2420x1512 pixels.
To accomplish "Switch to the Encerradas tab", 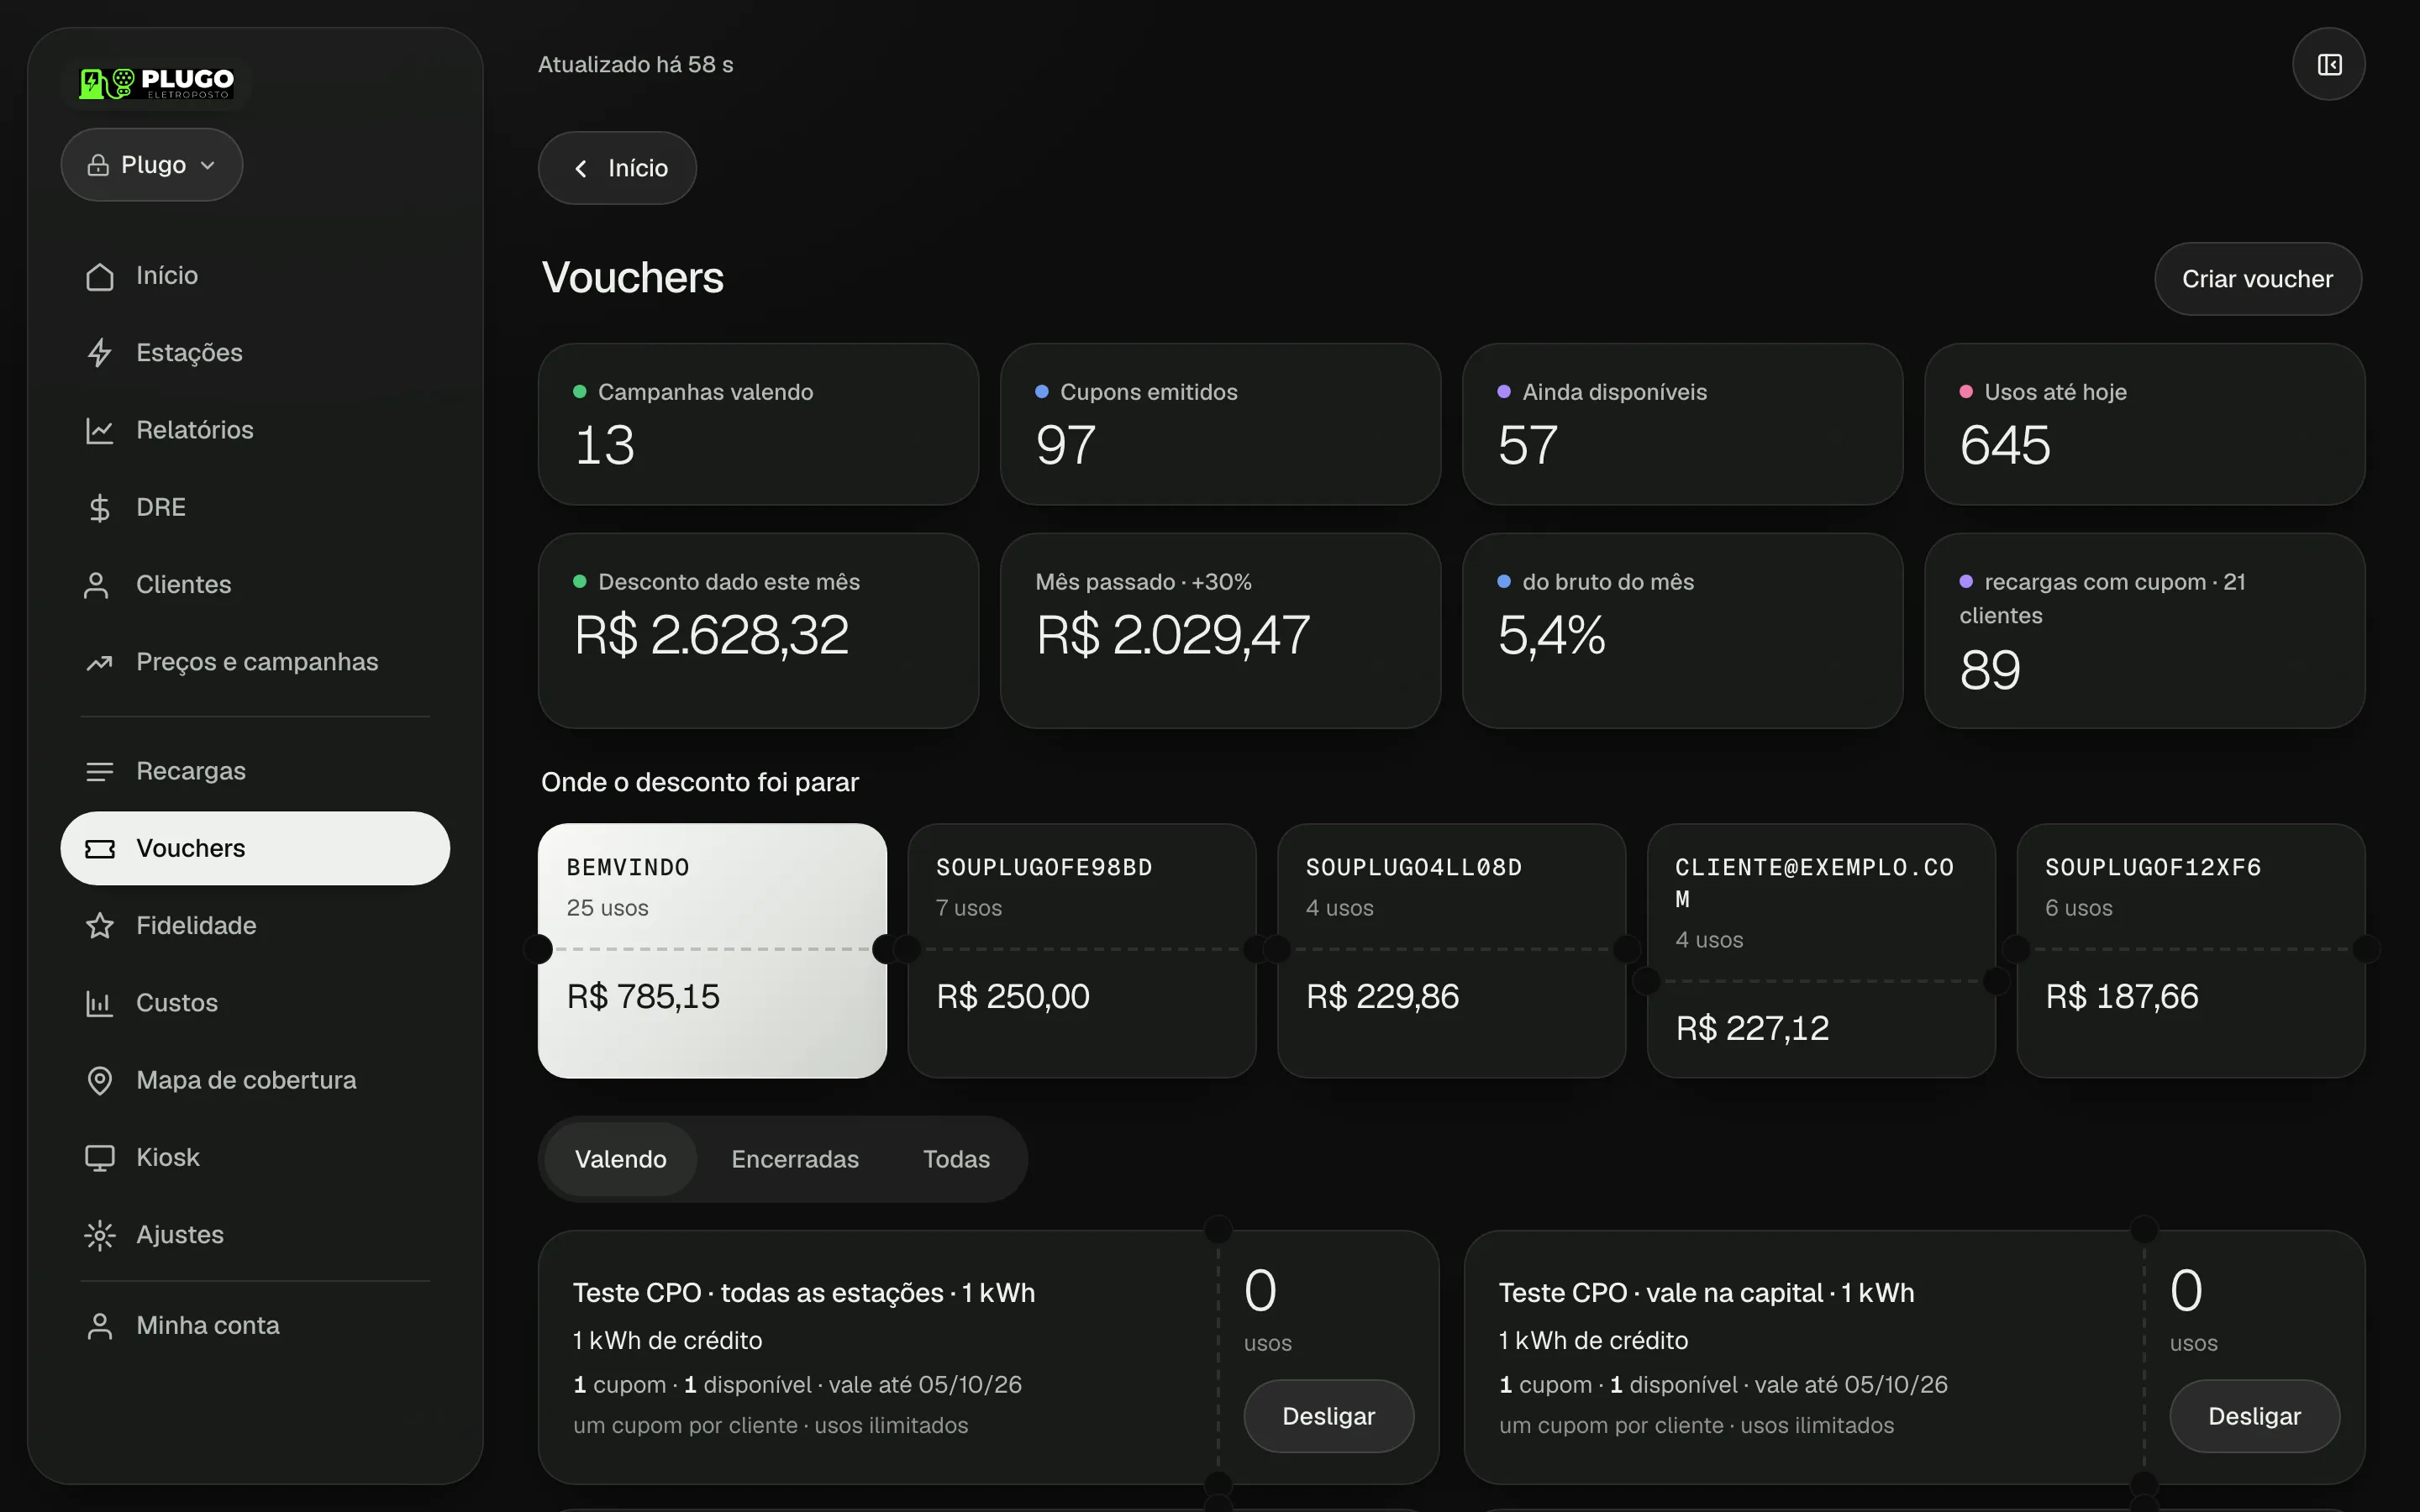I will [x=794, y=1159].
